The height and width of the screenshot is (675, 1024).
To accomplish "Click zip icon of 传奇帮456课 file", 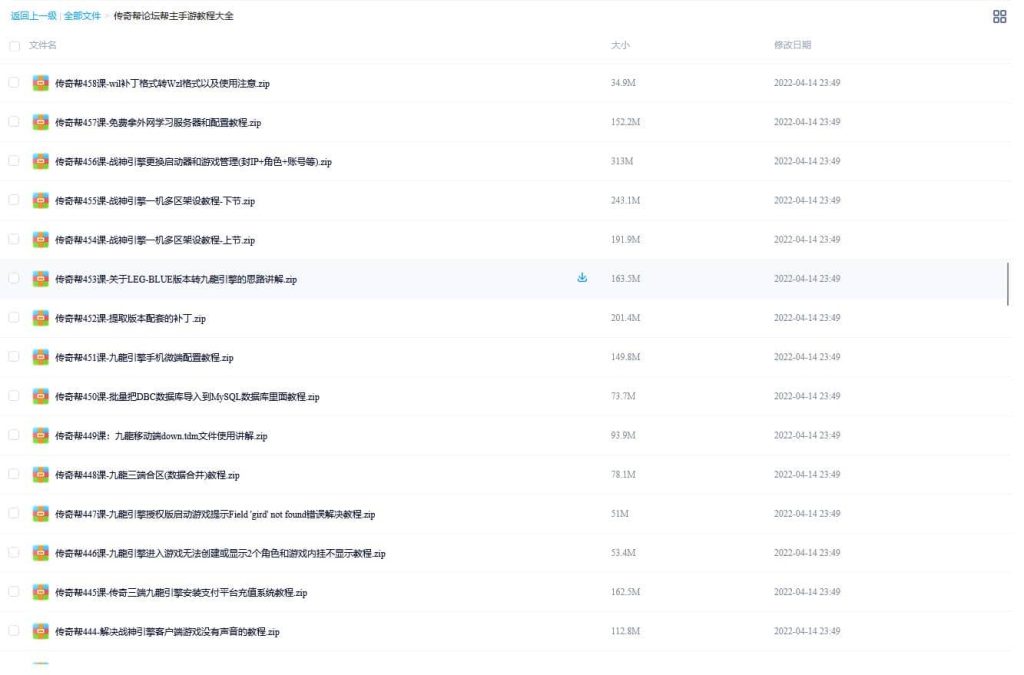I will click(40, 161).
